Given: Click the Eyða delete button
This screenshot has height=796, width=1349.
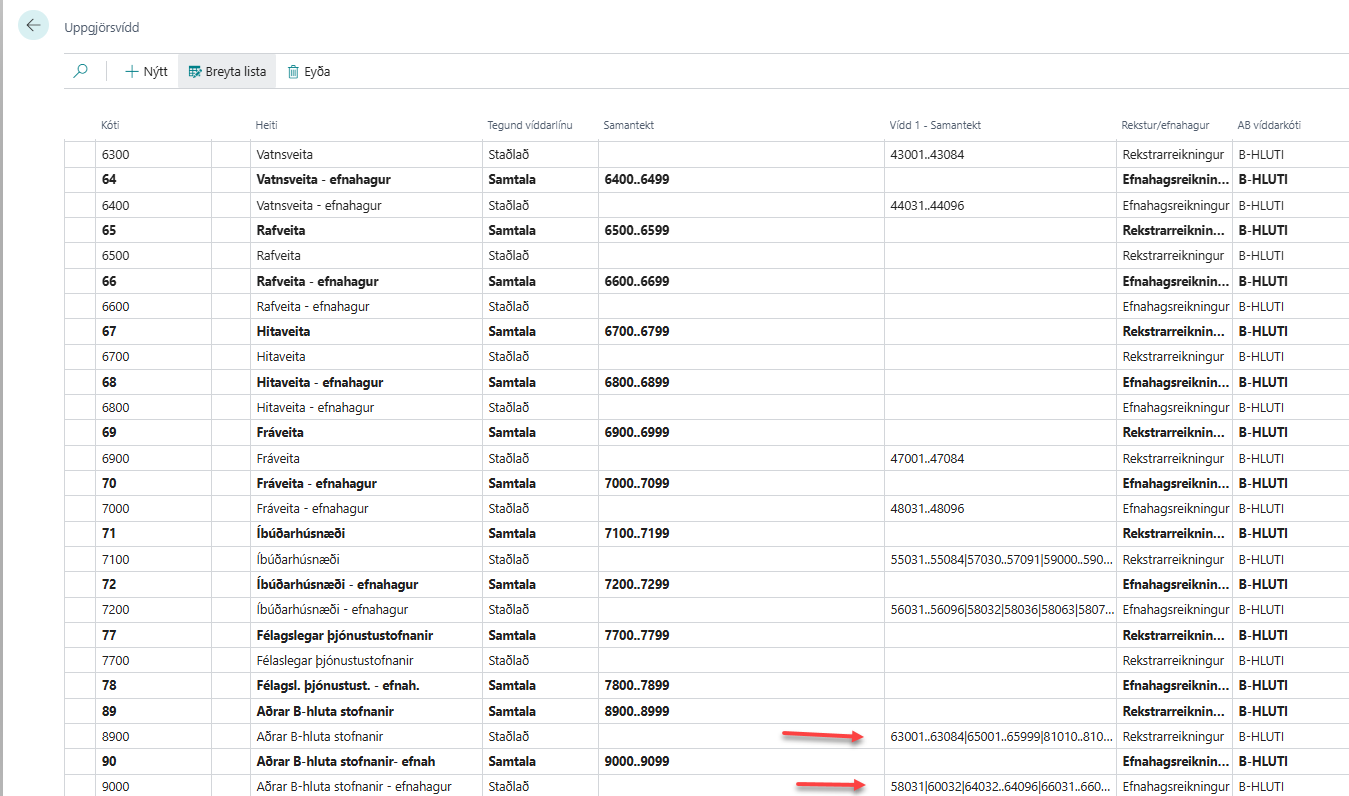Looking at the screenshot, I should (x=308, y=71).
